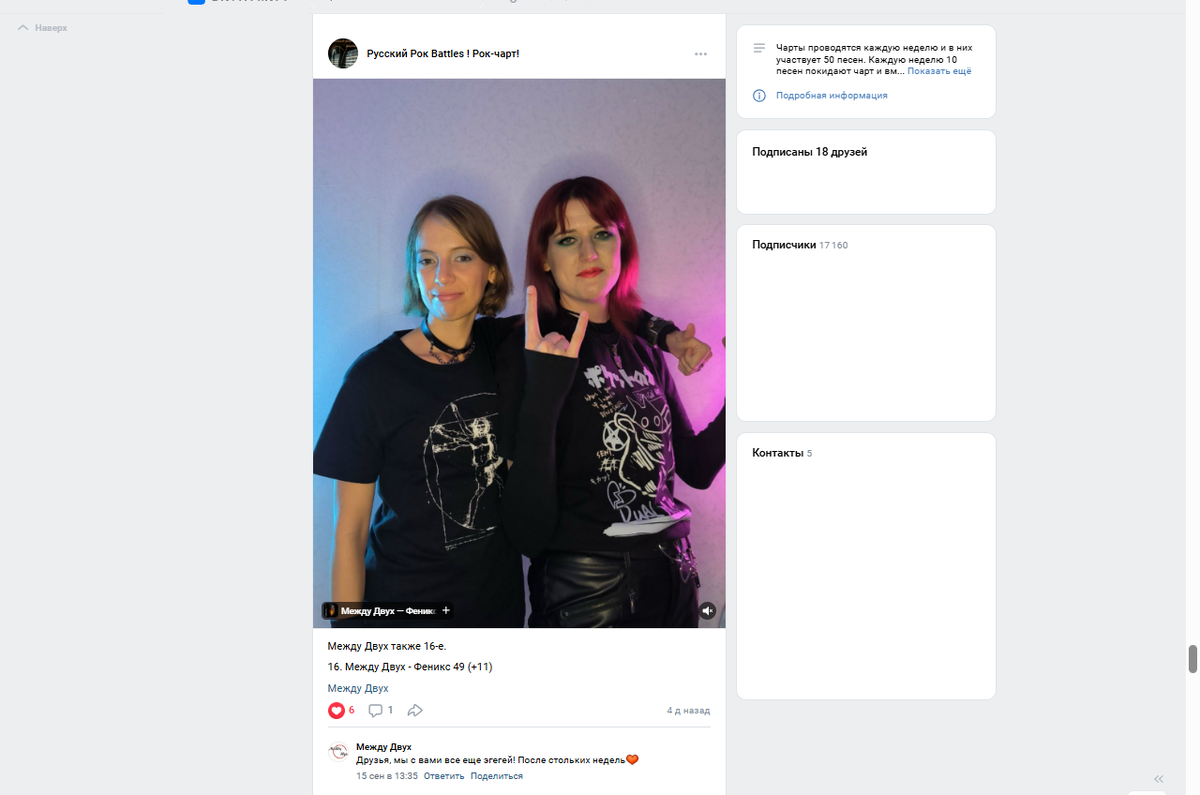
Task: Click the page vertical scrollbar thumb
Action: [x=1192, y=660]
